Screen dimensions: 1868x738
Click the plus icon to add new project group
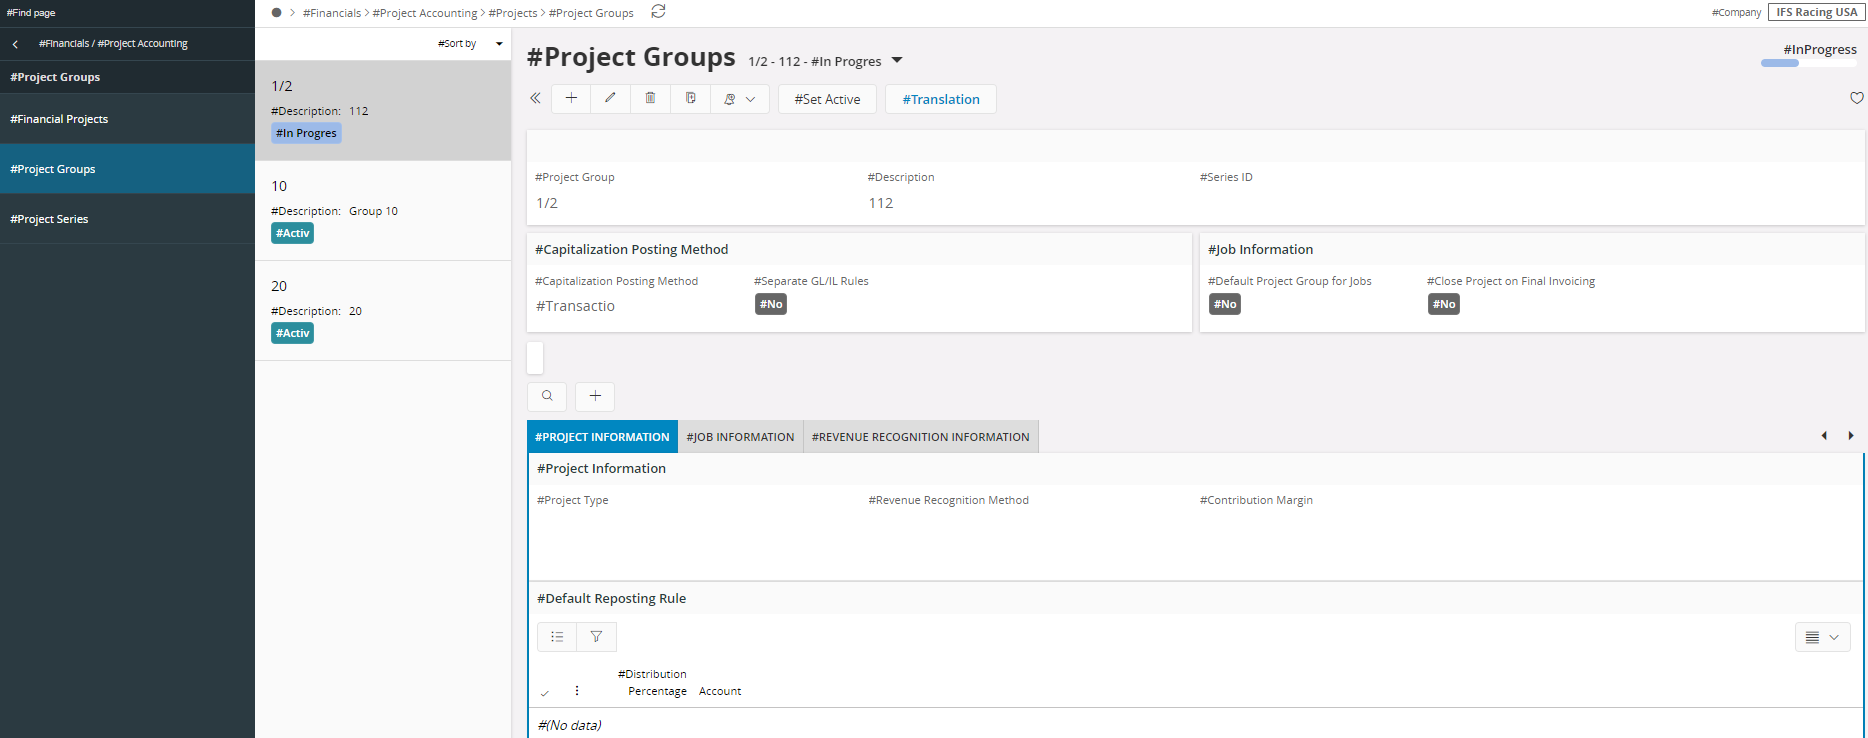coord(571,98)
